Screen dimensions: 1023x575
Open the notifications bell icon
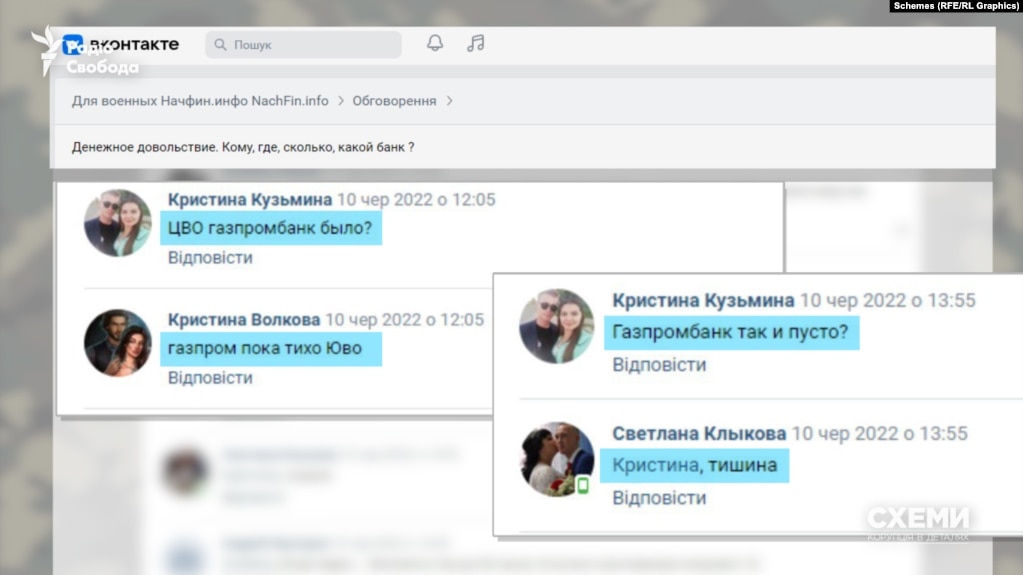(x=435, y=43)
